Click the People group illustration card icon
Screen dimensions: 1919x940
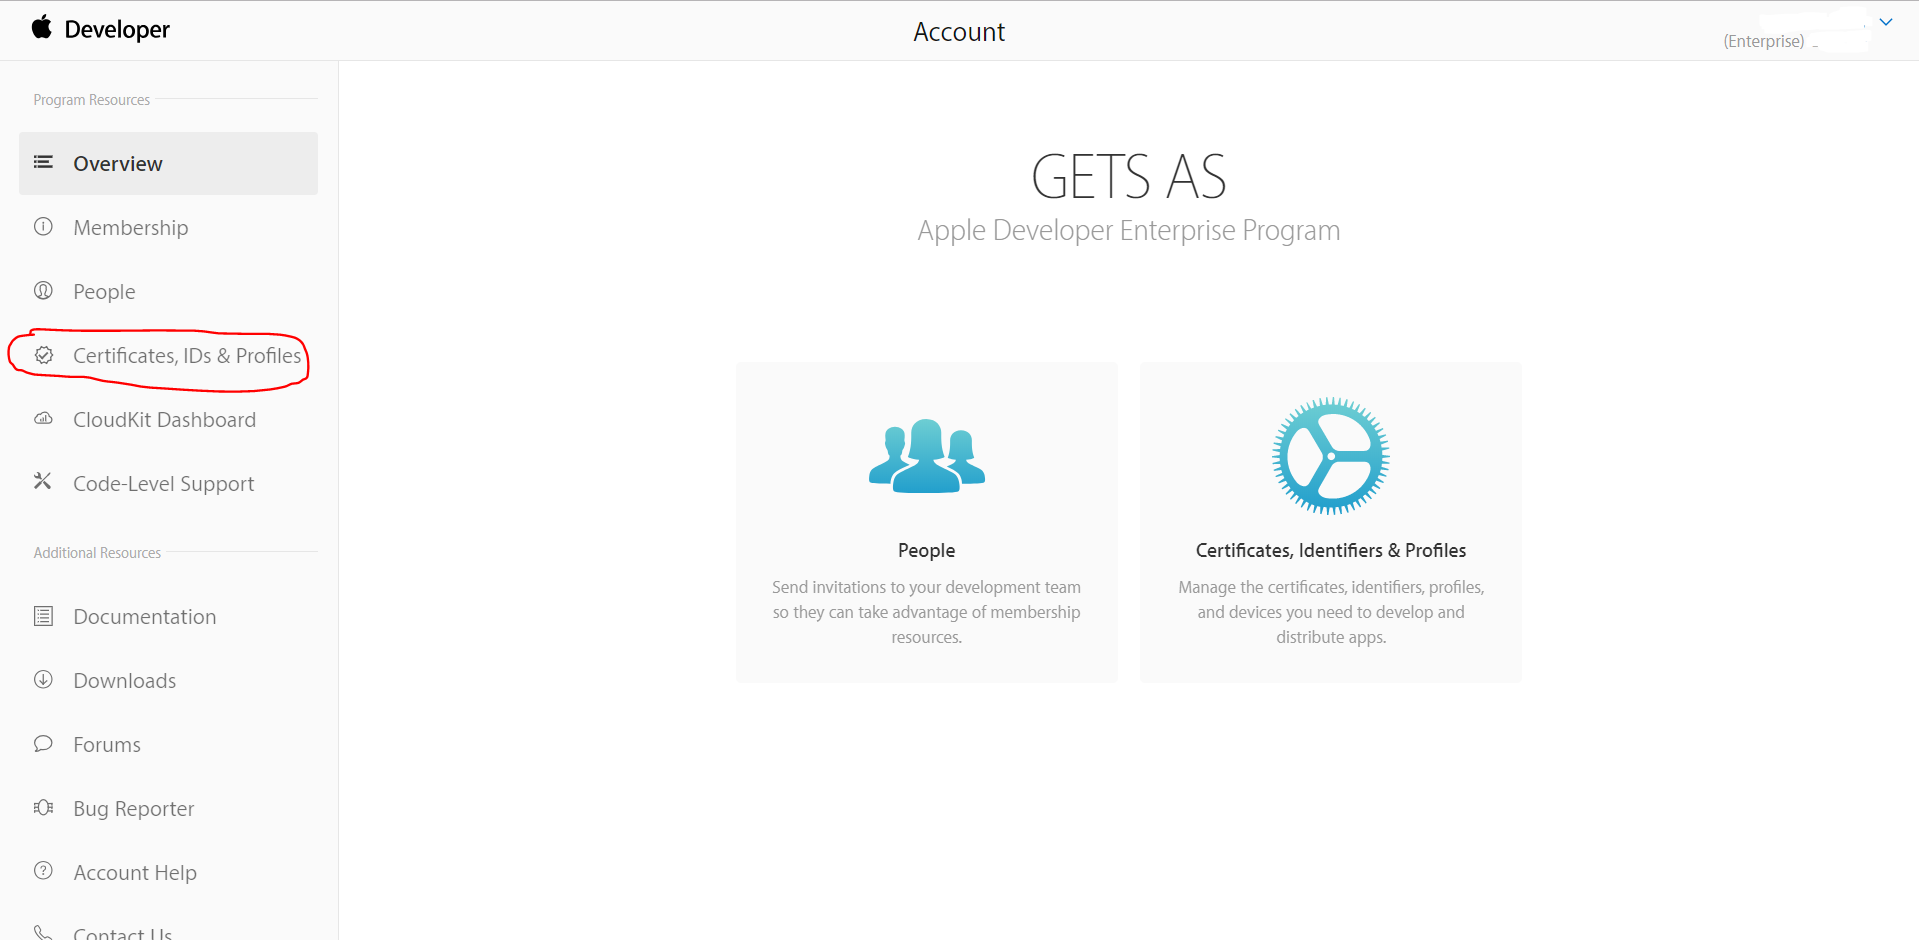point(927,456)
